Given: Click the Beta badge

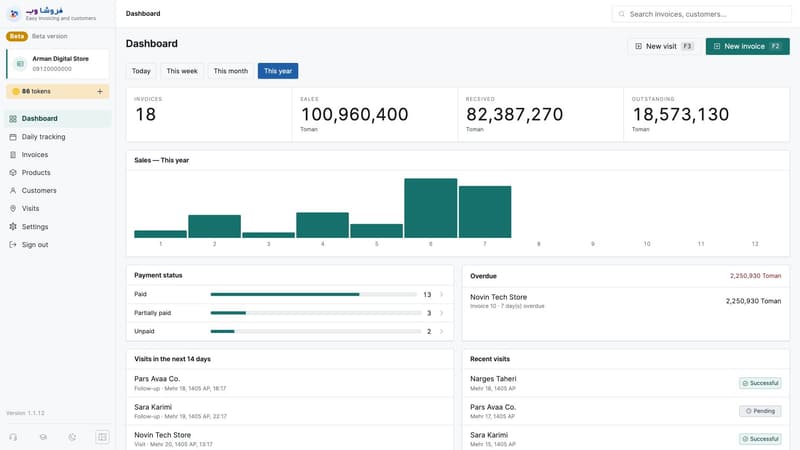Looking at the screenshot, I should (17, 36).
